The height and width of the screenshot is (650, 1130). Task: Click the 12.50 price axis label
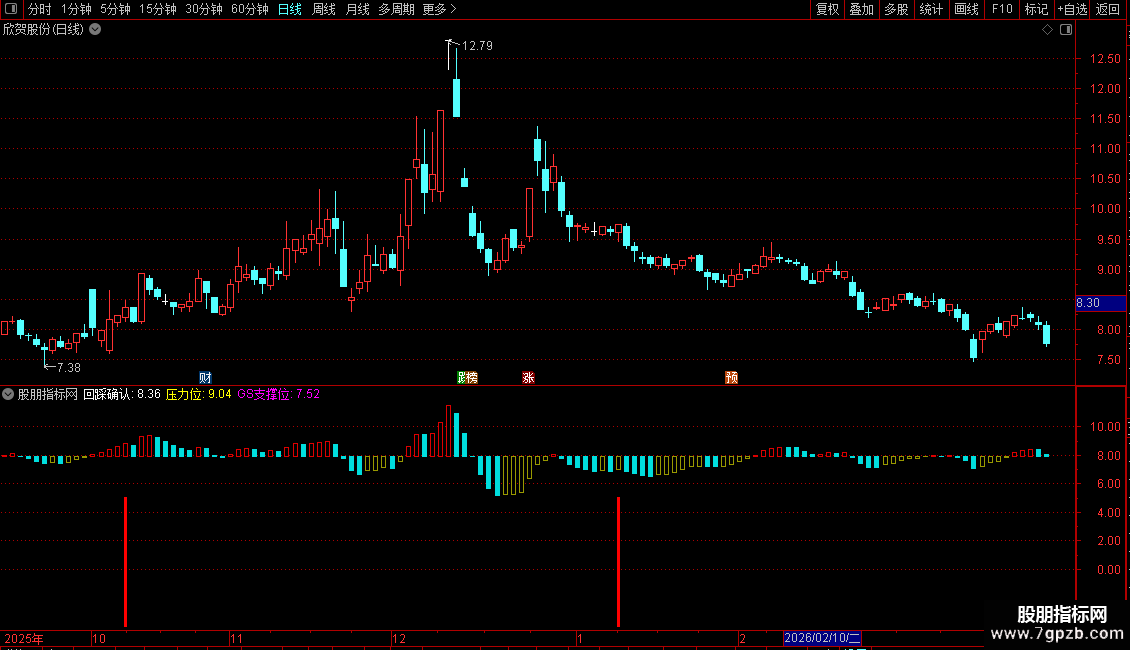click(1105, 58)
